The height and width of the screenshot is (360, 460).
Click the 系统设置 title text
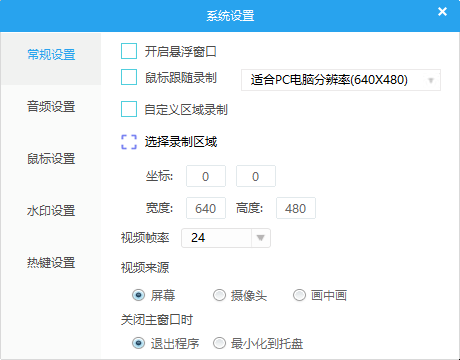coord(230,16)
